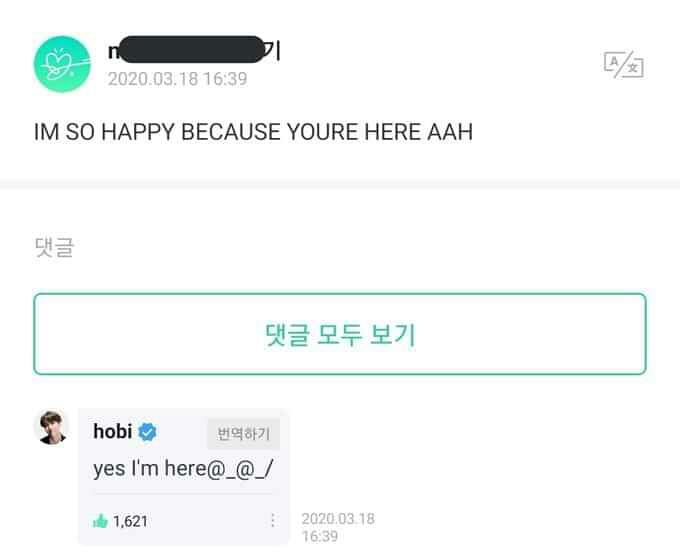Click the 댓글 모두 보기 button
This screenshot has height=556, width=680.
click(340, 334)
